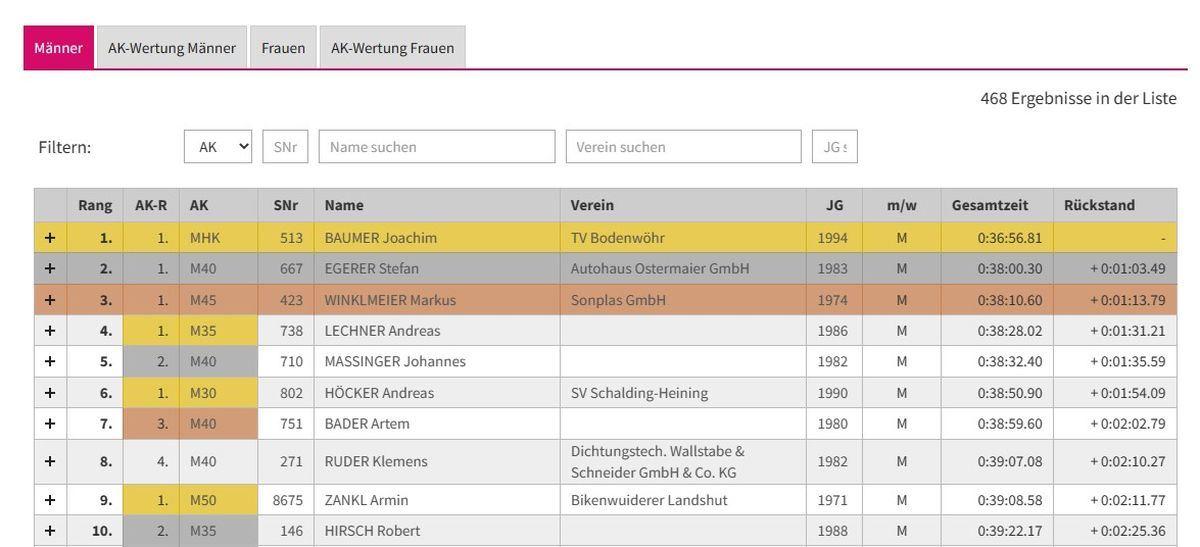Image resolution: width=1200 pixels, height=547 pixels.
Task: Switch to the Frauen tab
Action: click(283, 48)
